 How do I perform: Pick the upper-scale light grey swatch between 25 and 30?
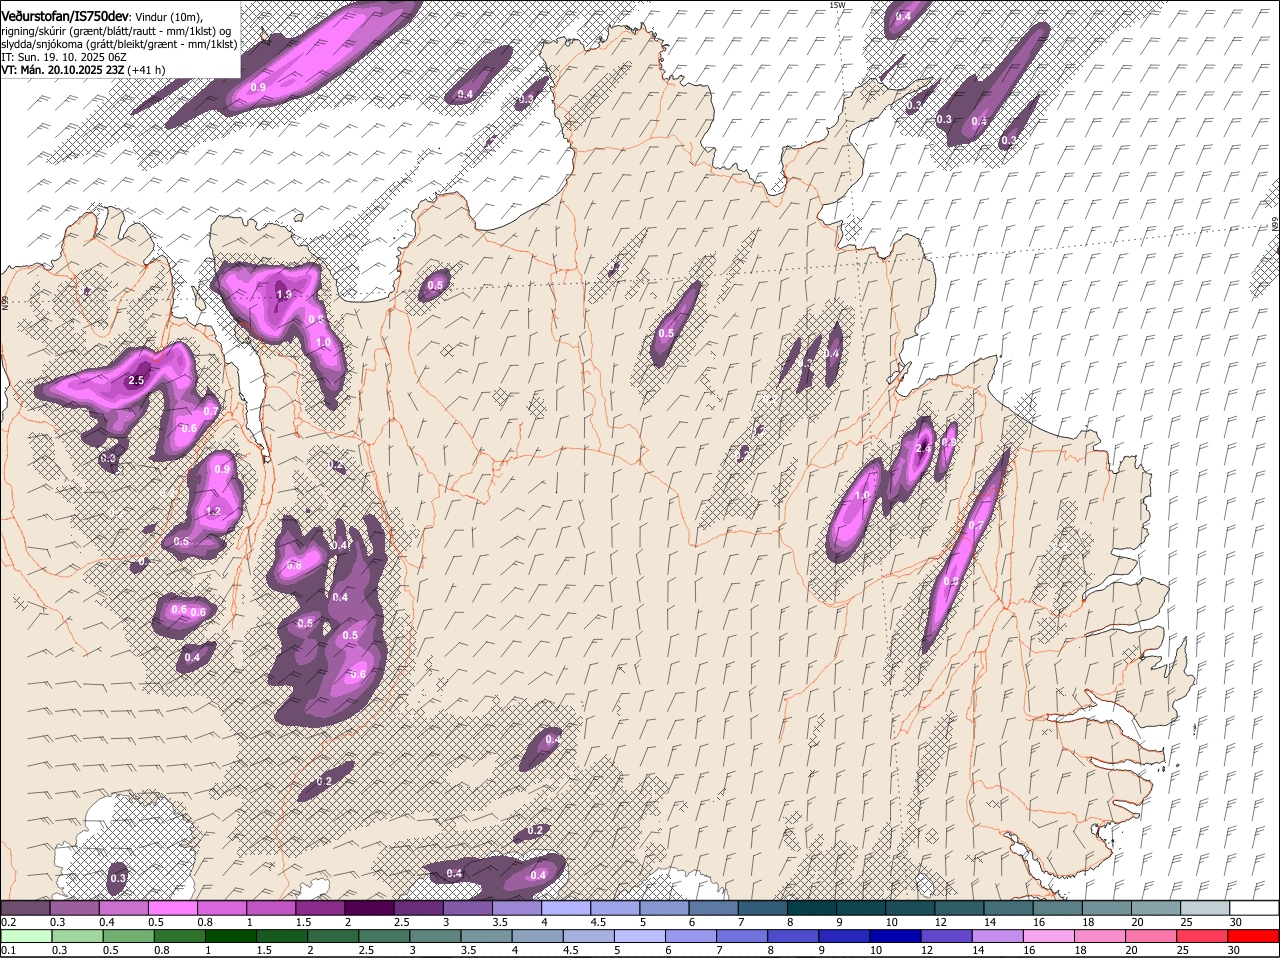[x=1205, y=907]
